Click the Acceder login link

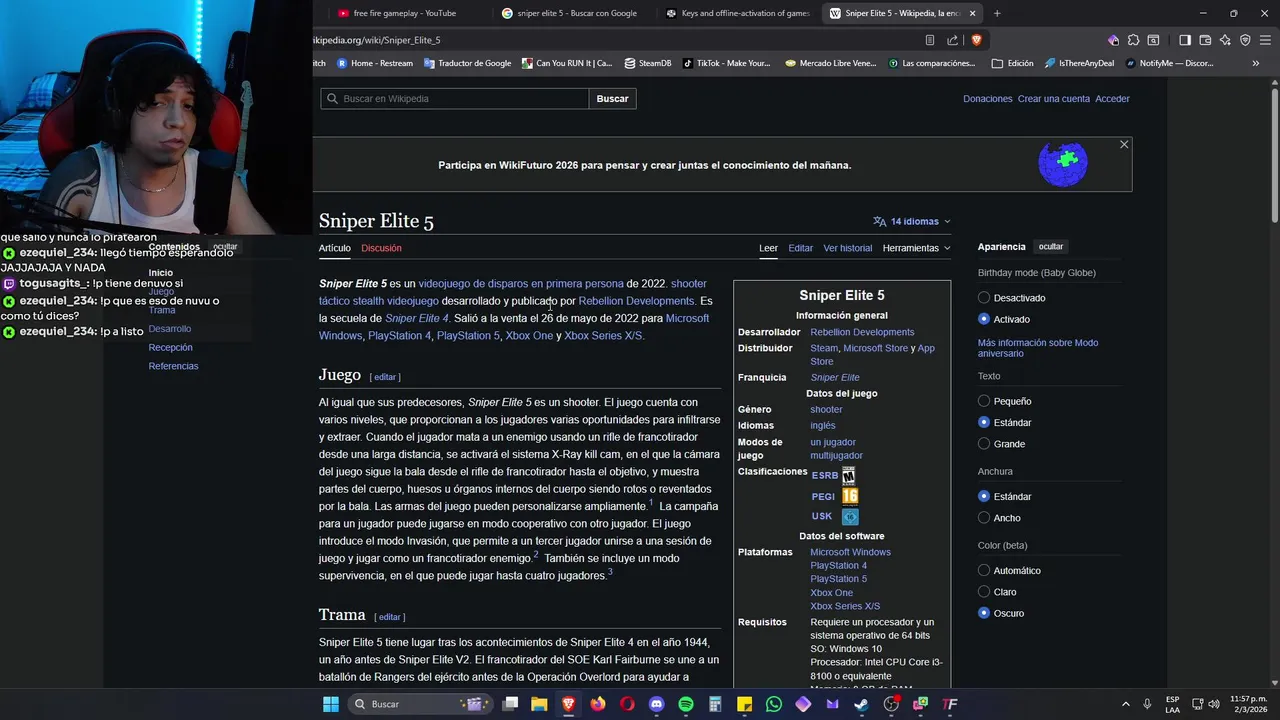click(1112, 99)
